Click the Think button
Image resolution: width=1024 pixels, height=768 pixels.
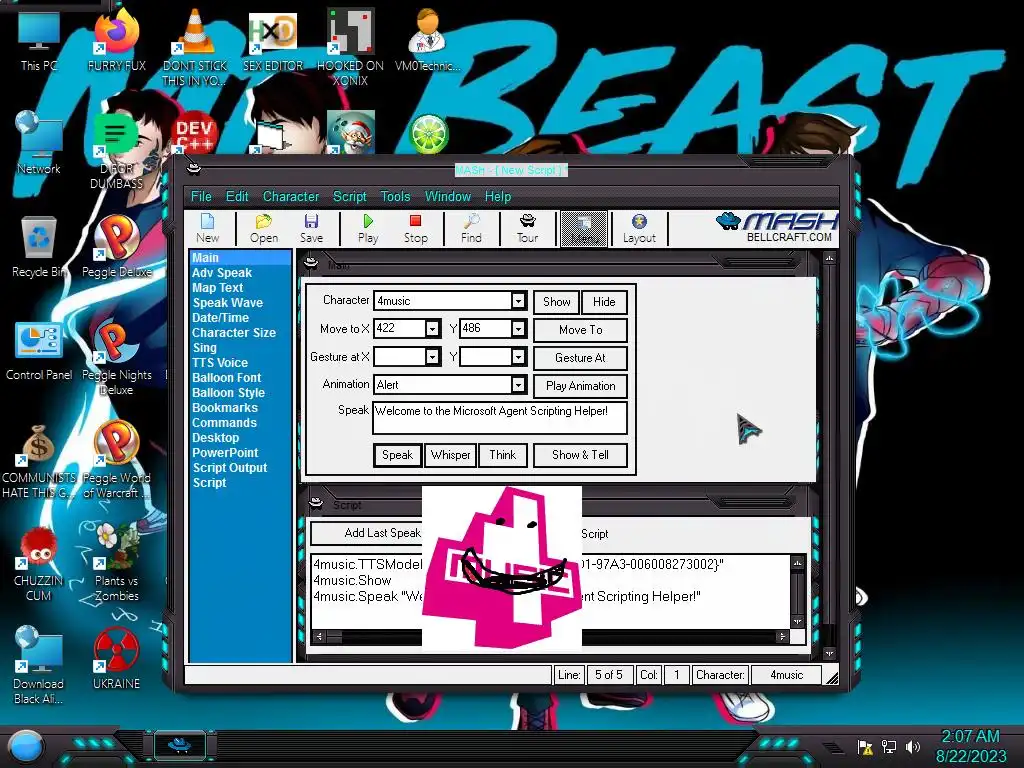502,455
